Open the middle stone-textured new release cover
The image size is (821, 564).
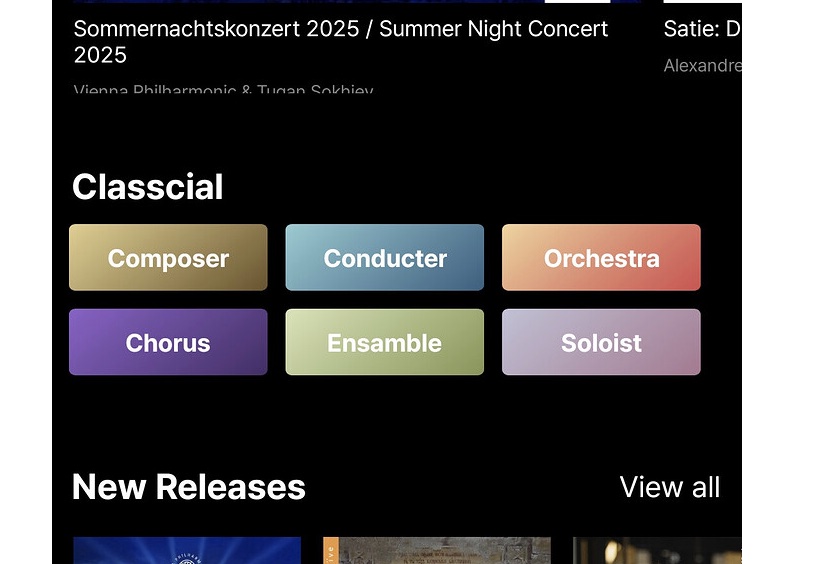pyautogui.click(x=437, y=550)
